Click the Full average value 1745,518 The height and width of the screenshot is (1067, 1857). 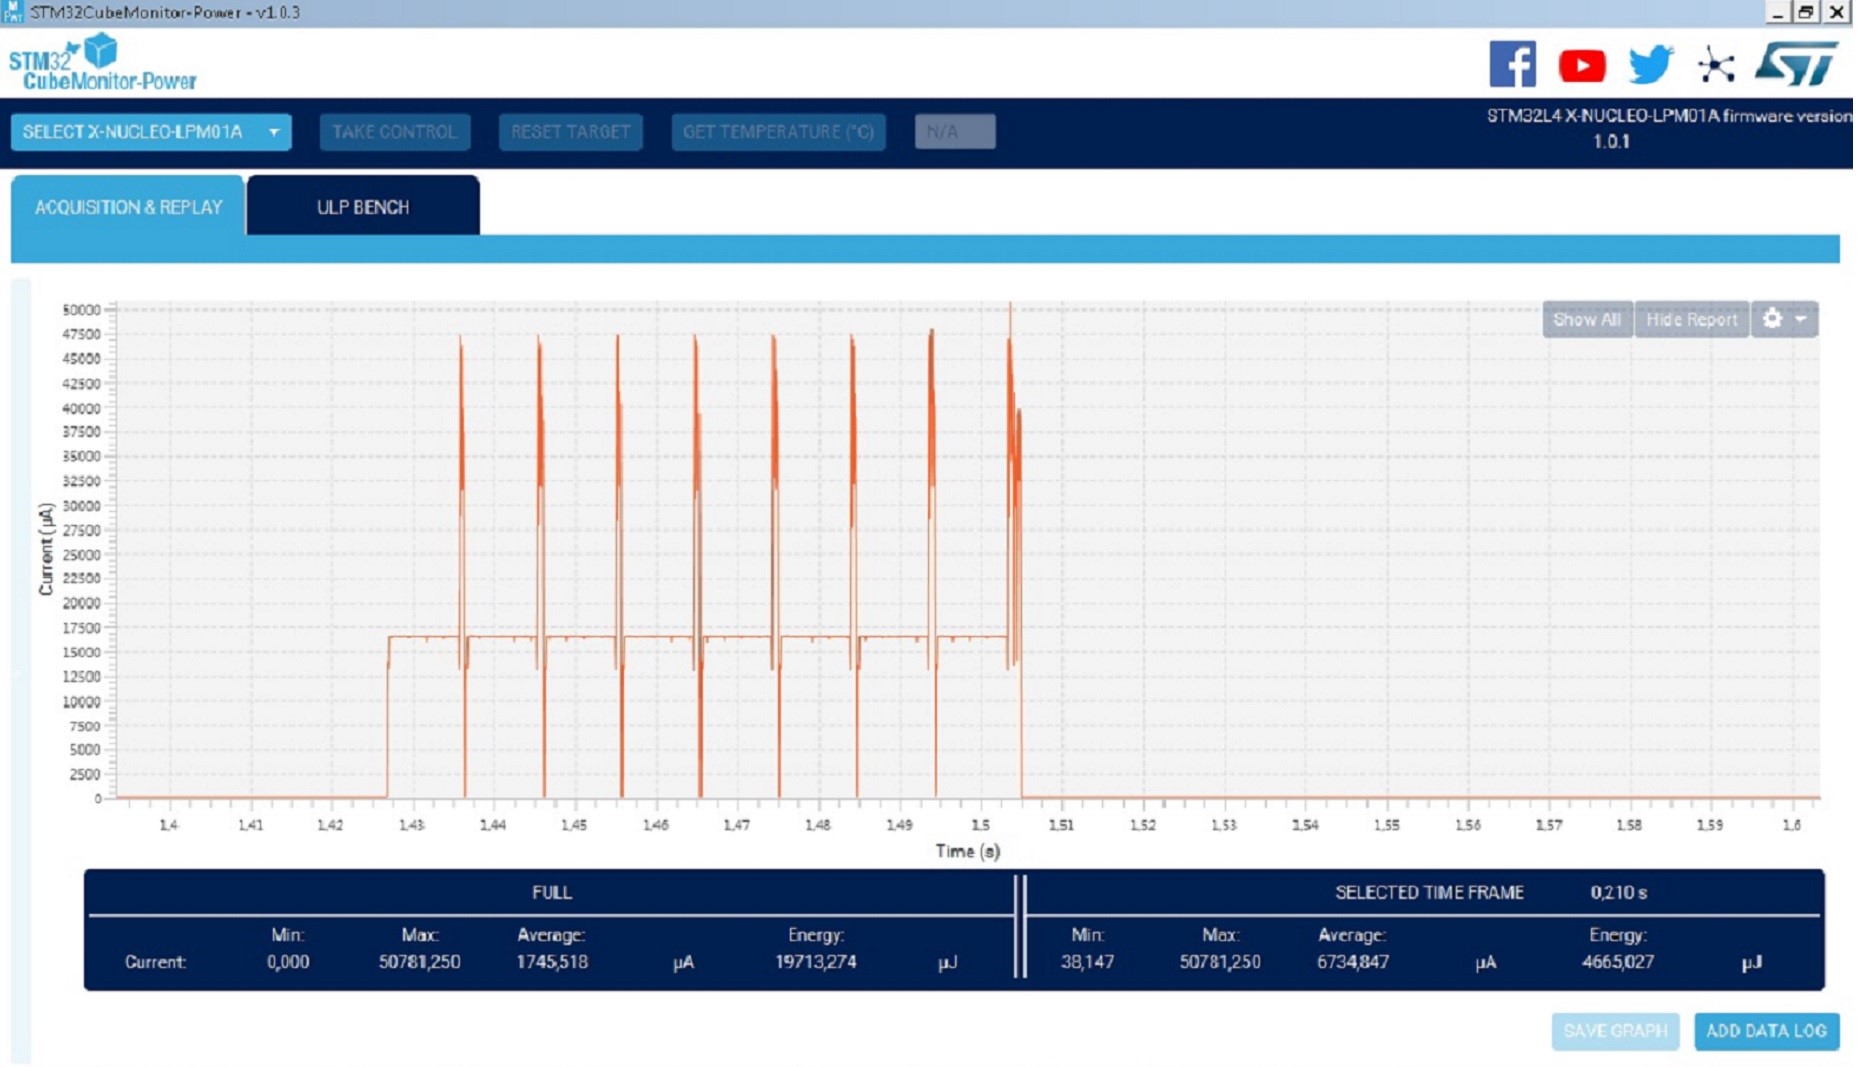click(x=552, y=962)
